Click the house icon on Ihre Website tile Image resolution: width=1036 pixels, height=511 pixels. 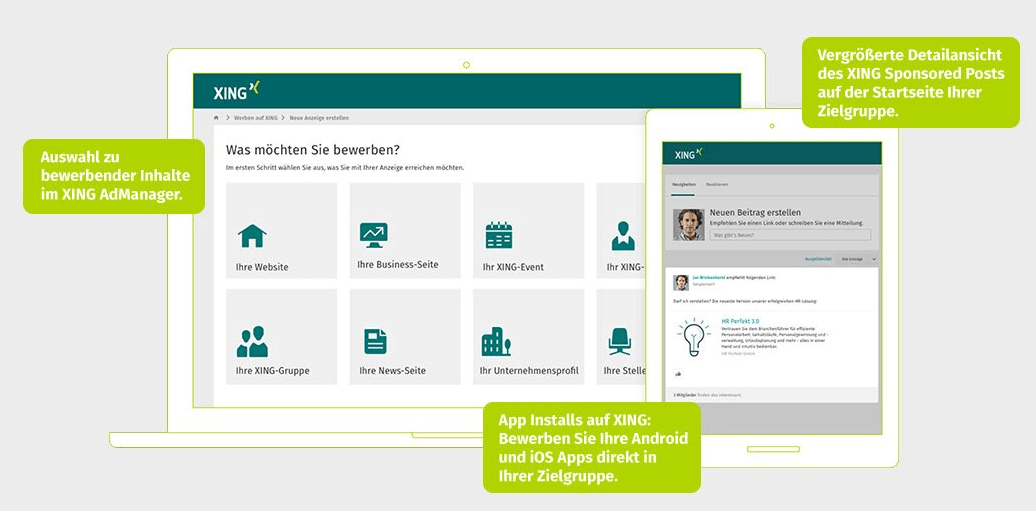252,236
